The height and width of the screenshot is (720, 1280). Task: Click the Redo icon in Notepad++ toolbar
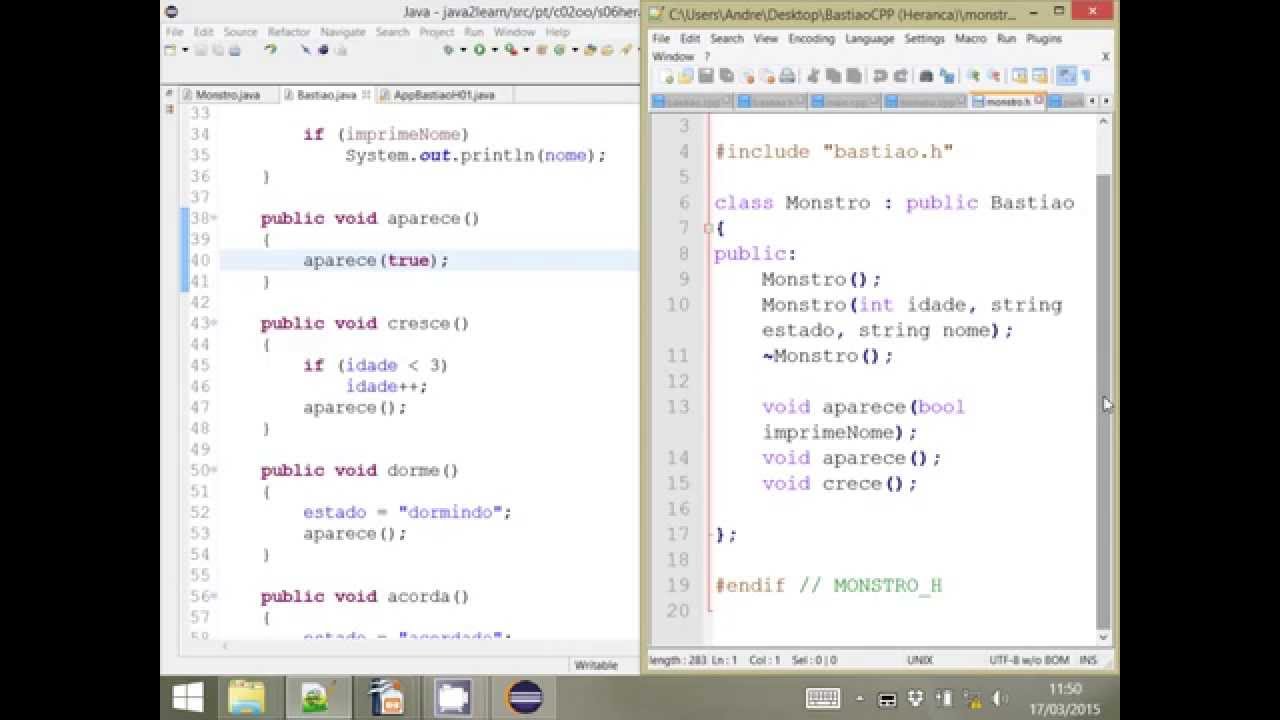(x=900, y=76)
